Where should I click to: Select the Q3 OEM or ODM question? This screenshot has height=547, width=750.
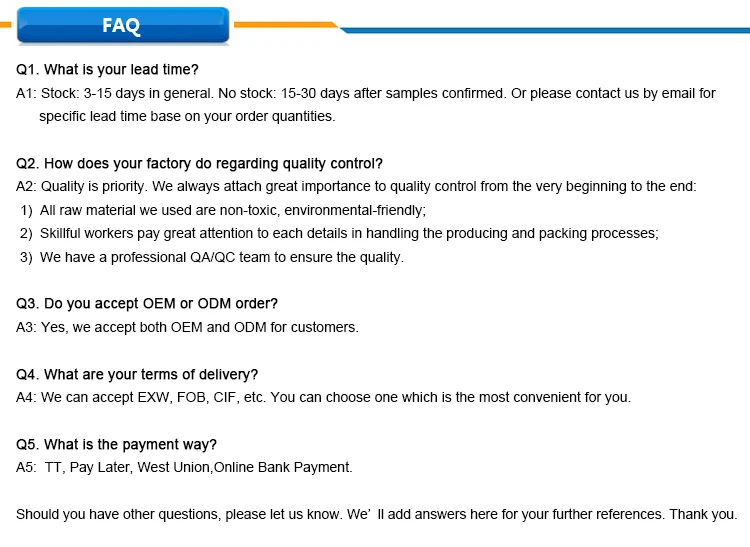coord(147,304)
